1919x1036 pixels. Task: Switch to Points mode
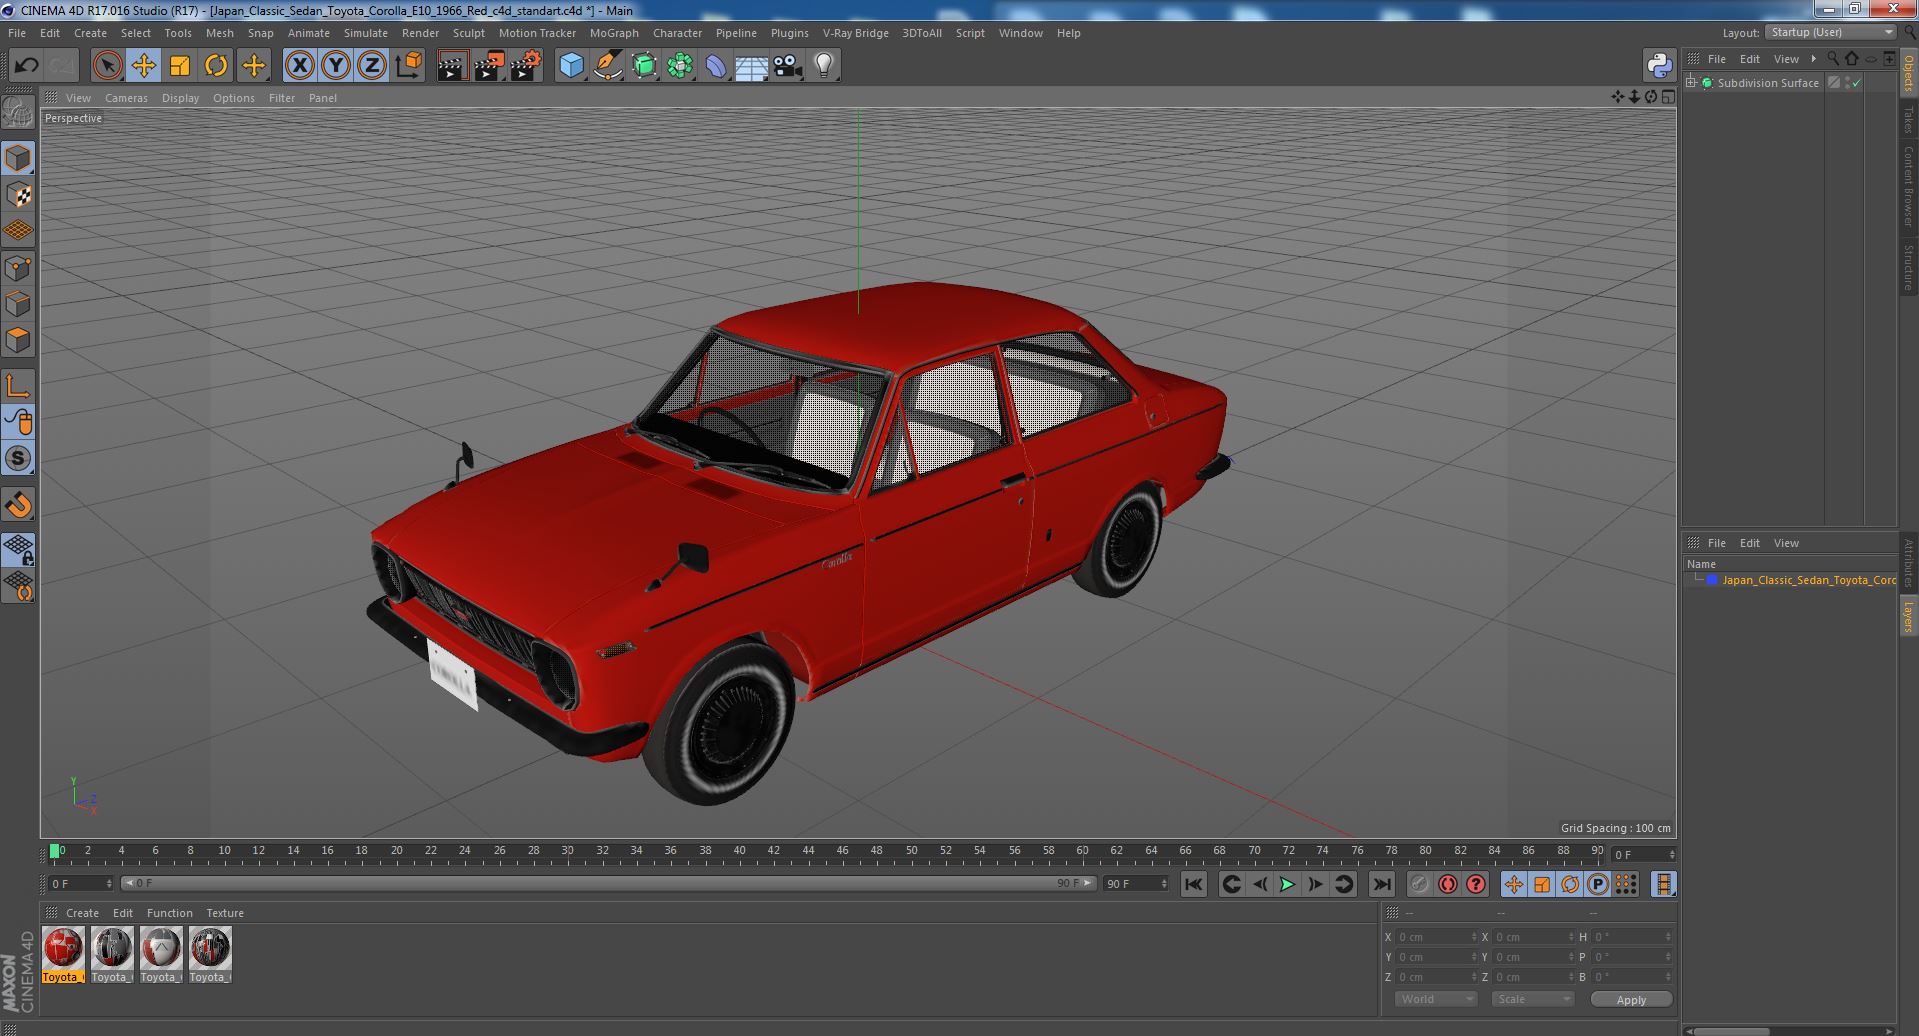[x=18, y=268]
